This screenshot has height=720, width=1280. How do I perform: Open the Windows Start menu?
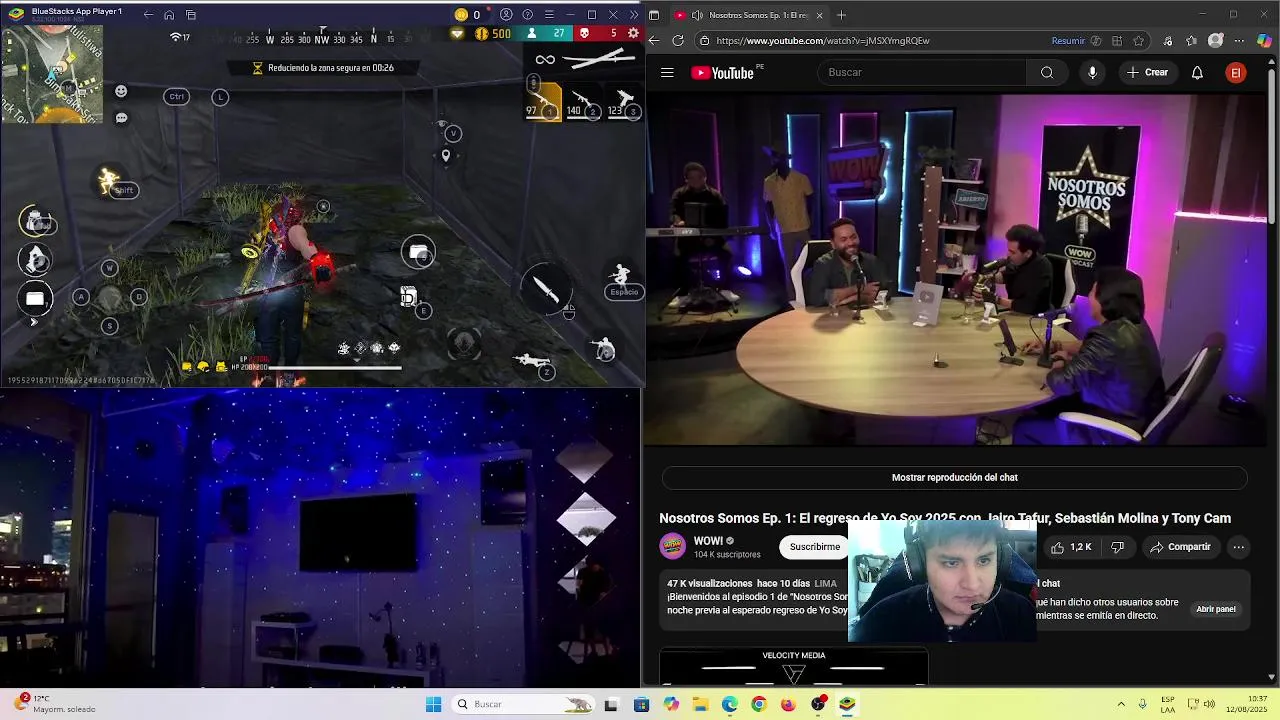click(x=433, y=704)
